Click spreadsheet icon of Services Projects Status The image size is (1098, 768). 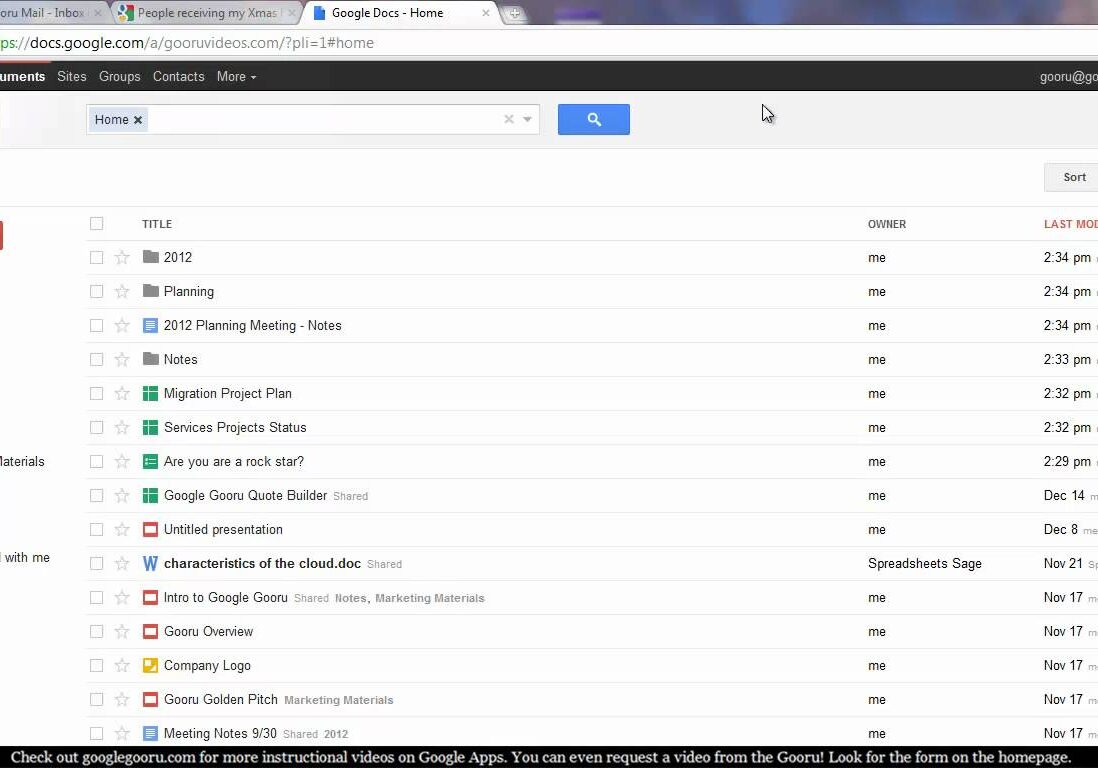click(150, 427)
